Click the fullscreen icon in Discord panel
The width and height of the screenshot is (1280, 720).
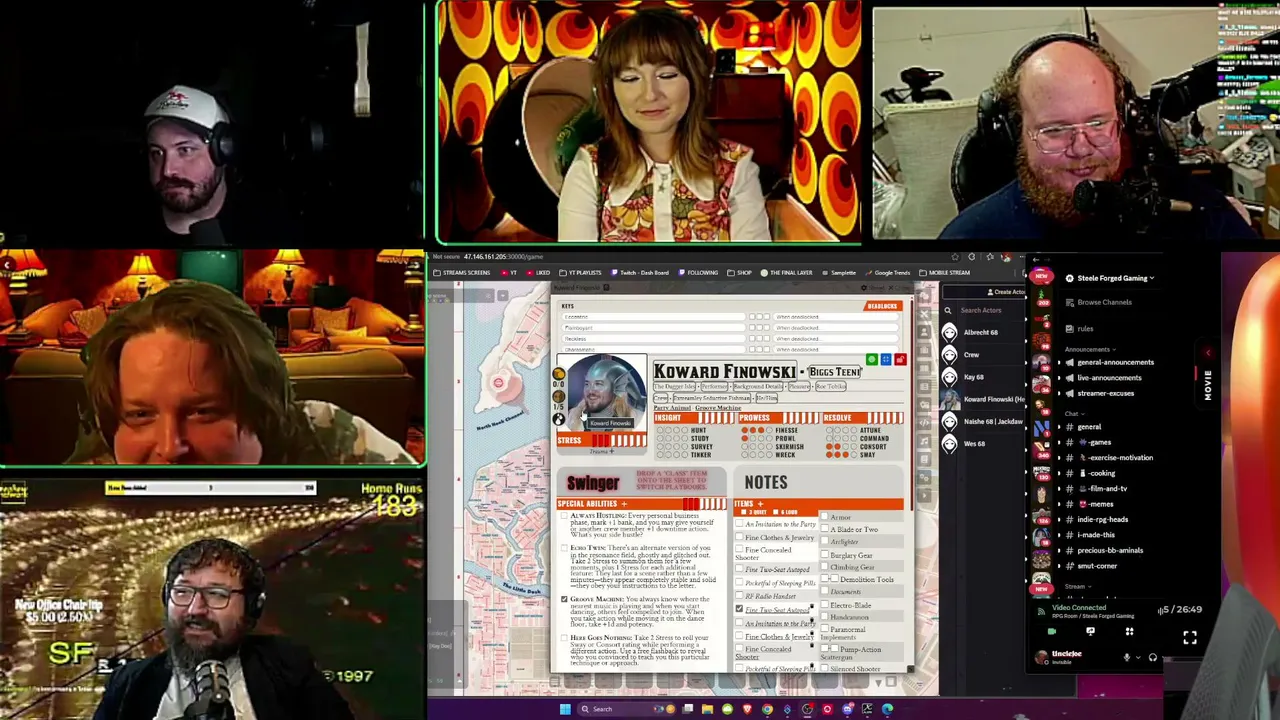pyautogui.click(x=1190, y=637)
